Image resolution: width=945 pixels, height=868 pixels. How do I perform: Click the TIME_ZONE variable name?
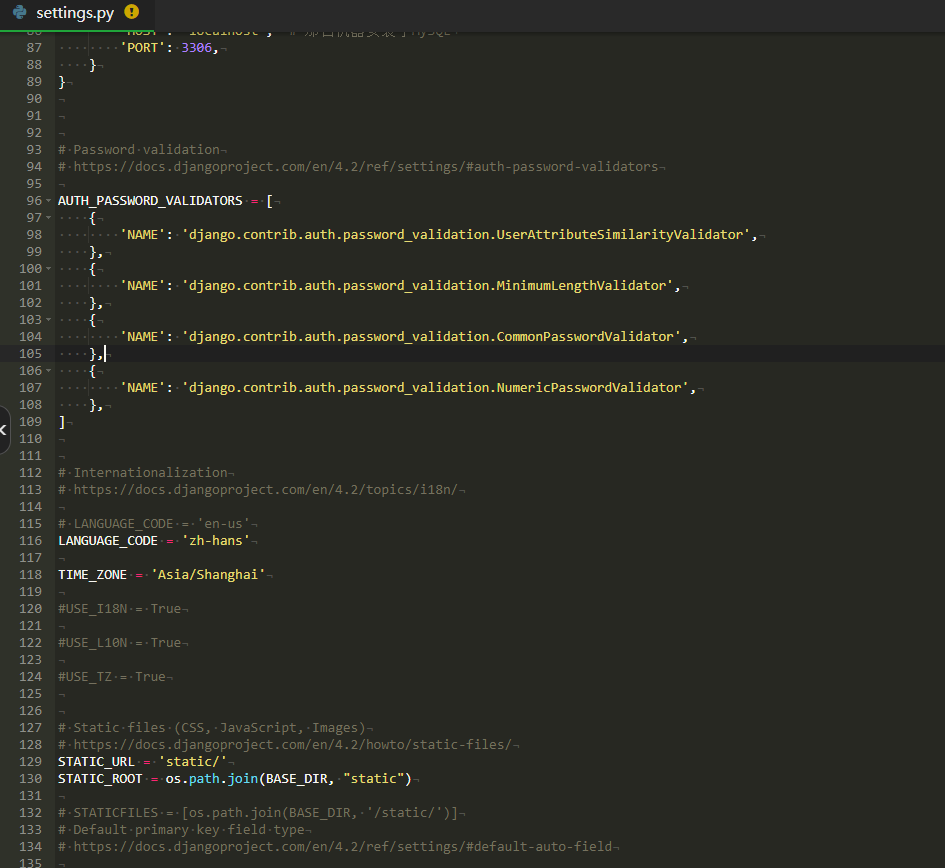pos(92,575)
